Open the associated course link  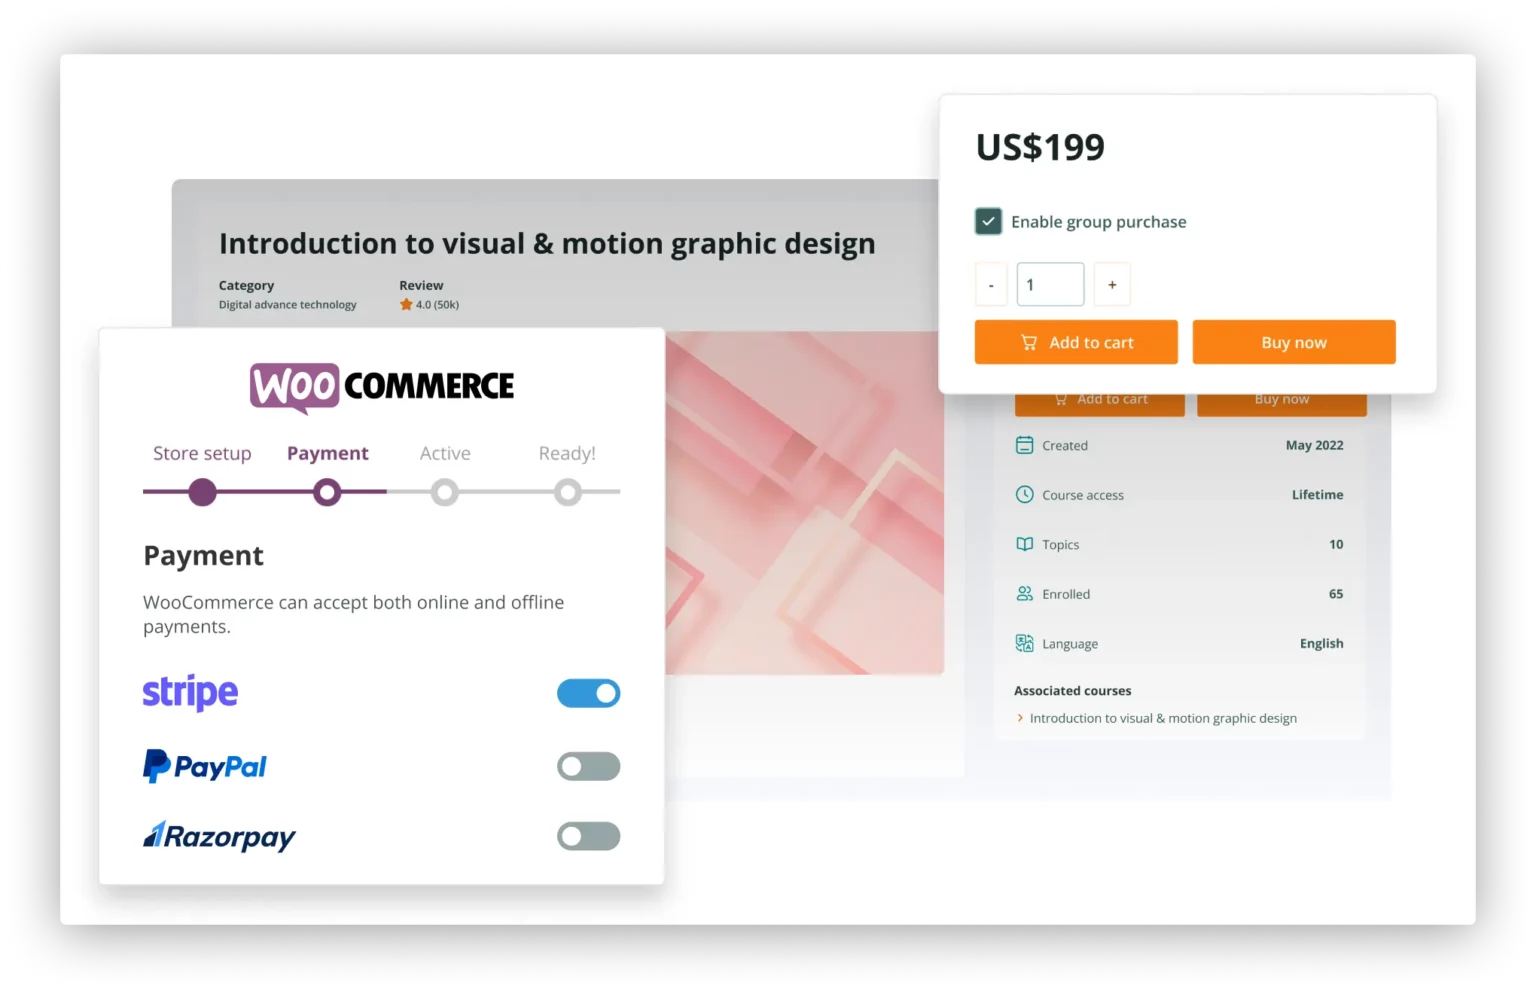point(1163,718)
